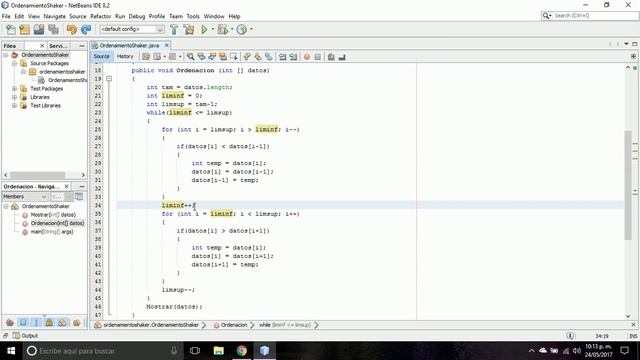
Task: Switch to History view button
Action: click(125, 56)
